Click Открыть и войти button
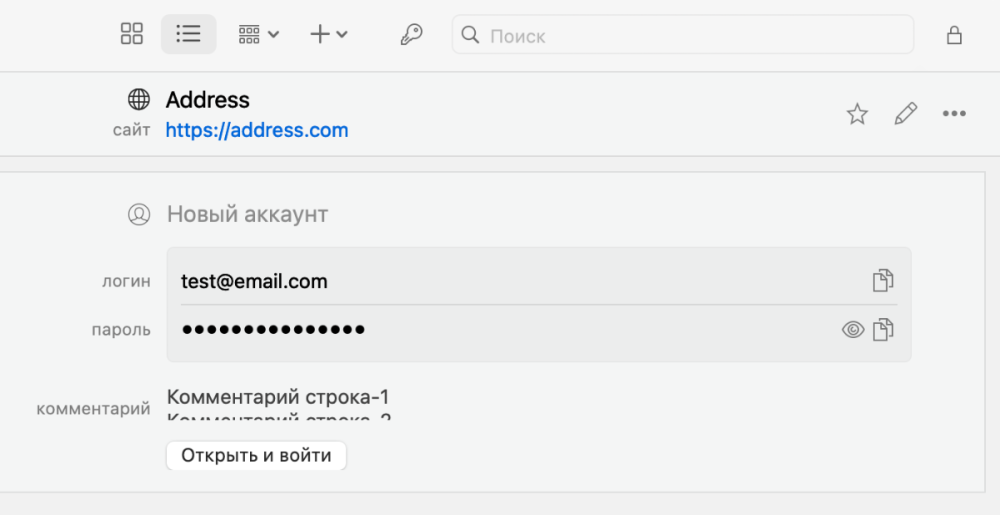The width and height of the screenshot is (1000, 515). pyautogui.click(x=256, y=455)
